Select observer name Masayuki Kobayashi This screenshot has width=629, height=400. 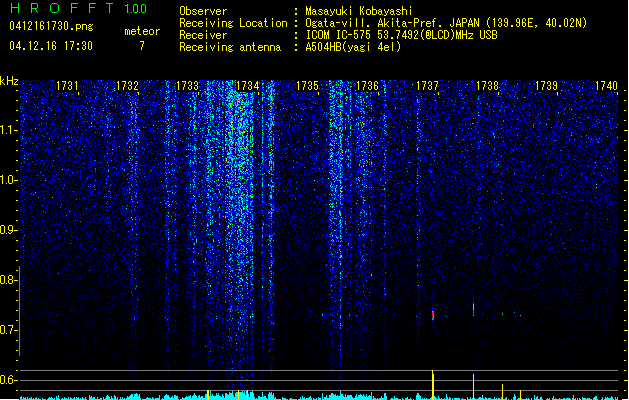point(359,11)
